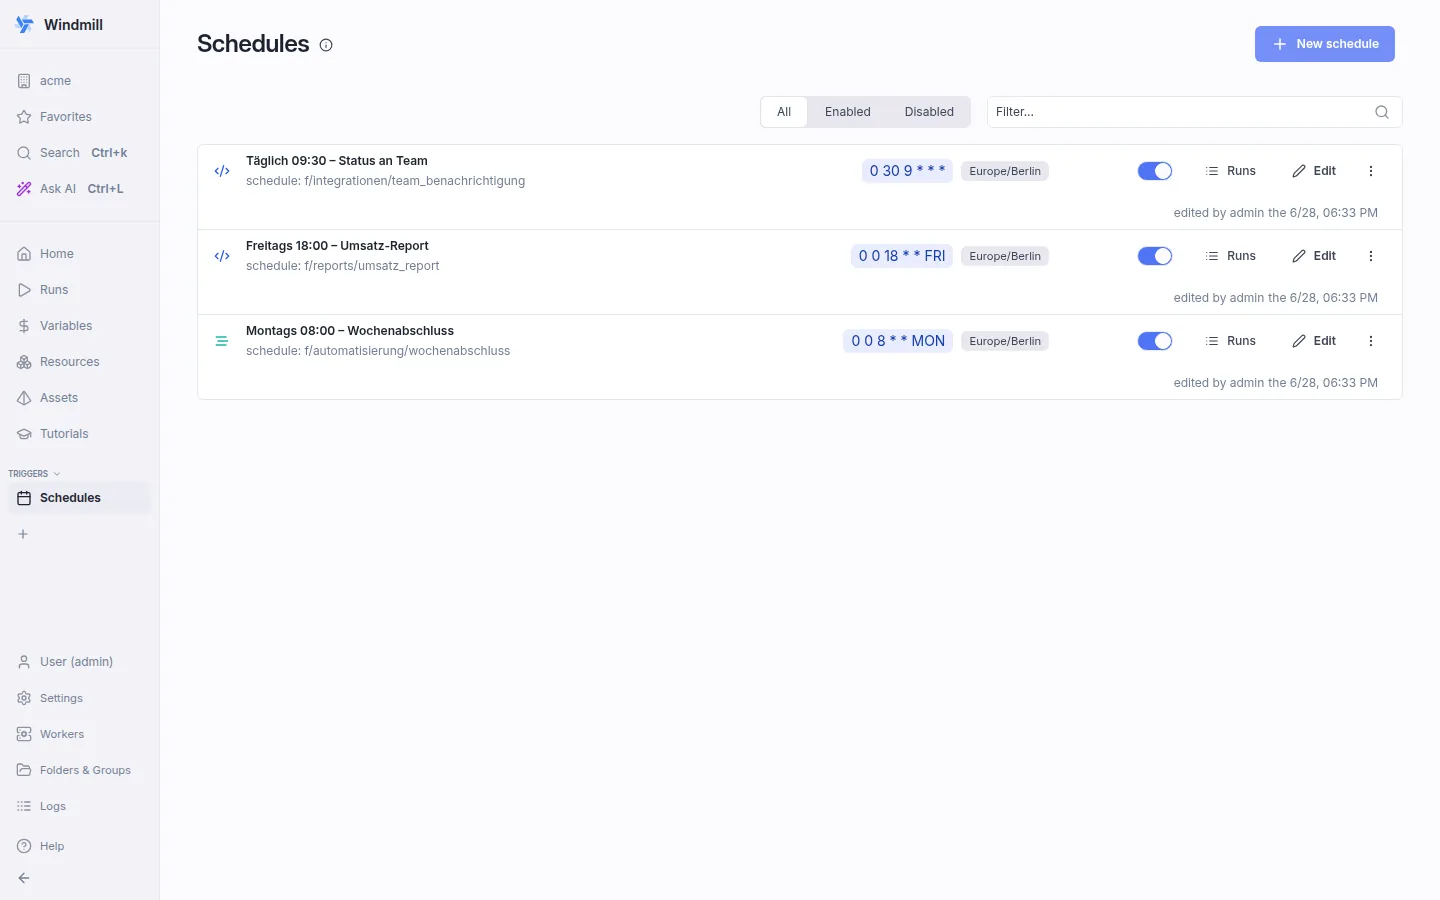Disable the Montags 08:00 schedule toggle

[1155, 341]
